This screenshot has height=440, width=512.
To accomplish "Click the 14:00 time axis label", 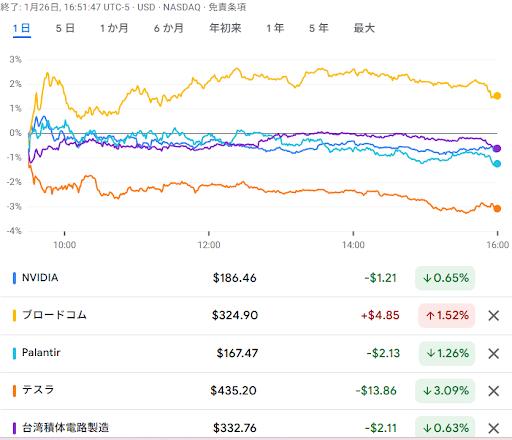I will click(x=353, y=245).
